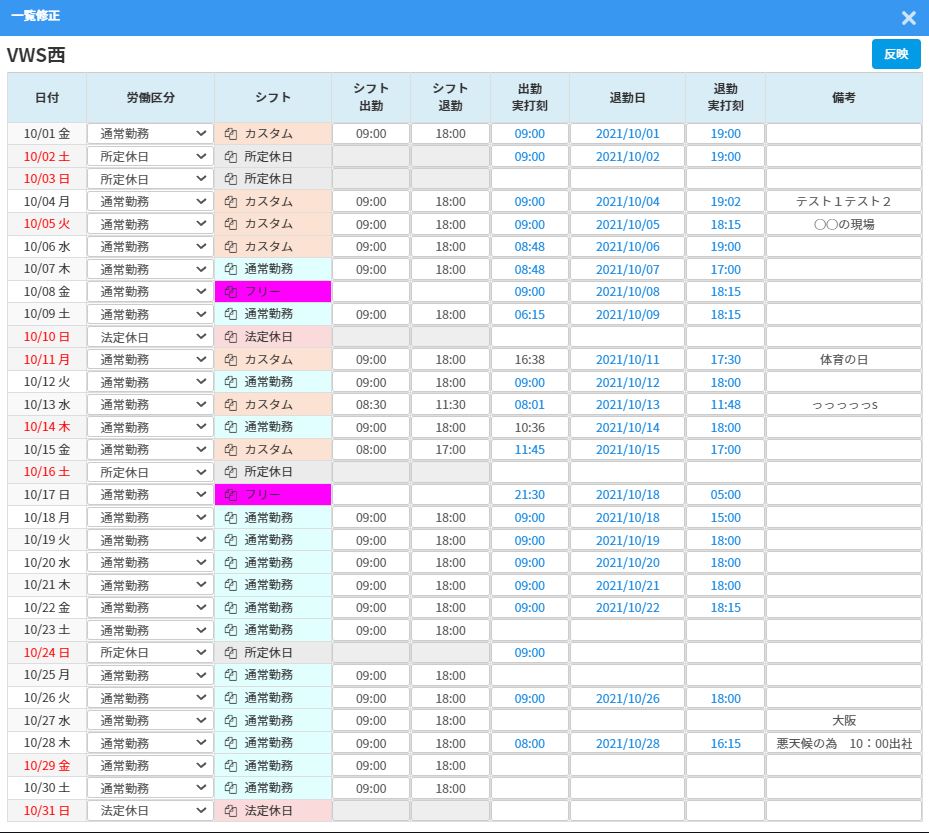This screenshot has width=929, height=833.
Task: Click the shift copy icon in the 10/27 row
Action: [231, 720]
